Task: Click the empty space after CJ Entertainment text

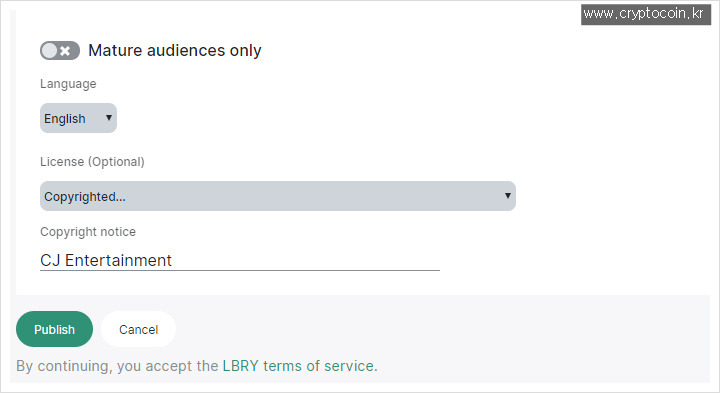Action: point(305,260)
